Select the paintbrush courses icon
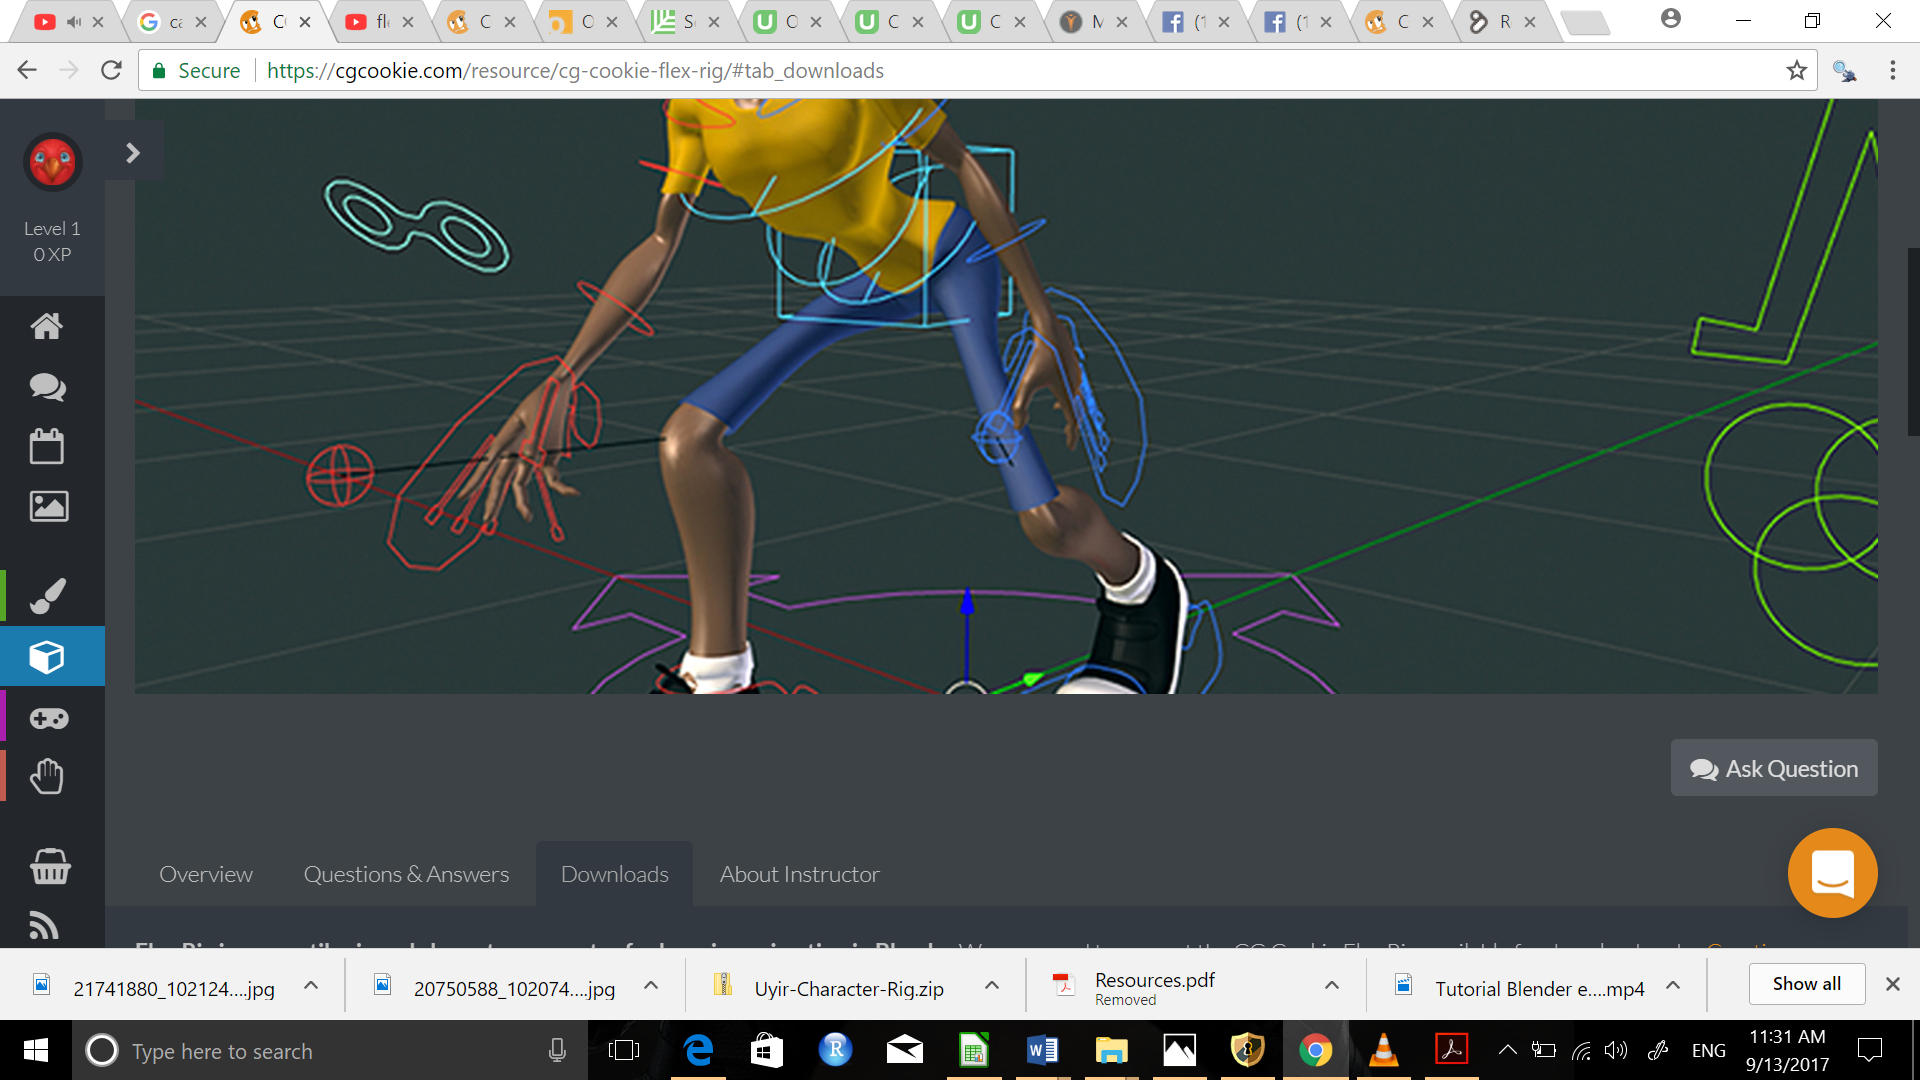This screenshot has height=1080, width=1920. (x=47, y=595)
